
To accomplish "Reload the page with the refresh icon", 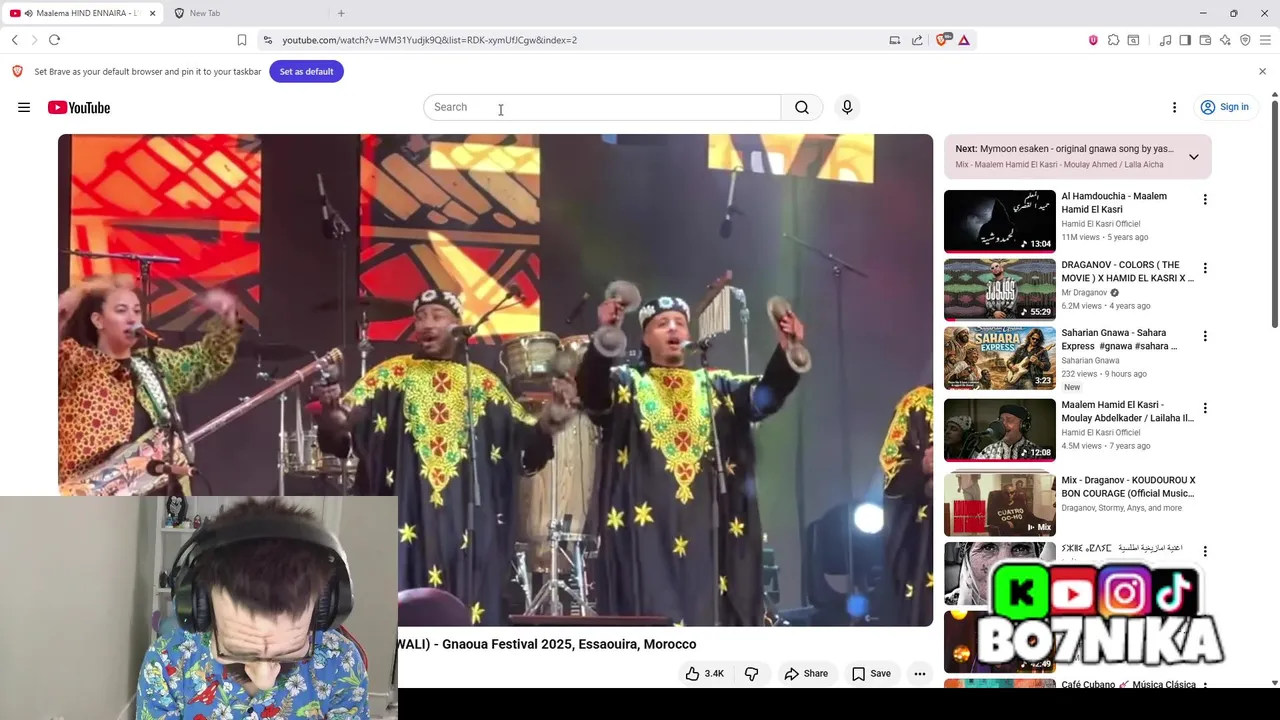I will pyautogui.click(x=54, y=40).
